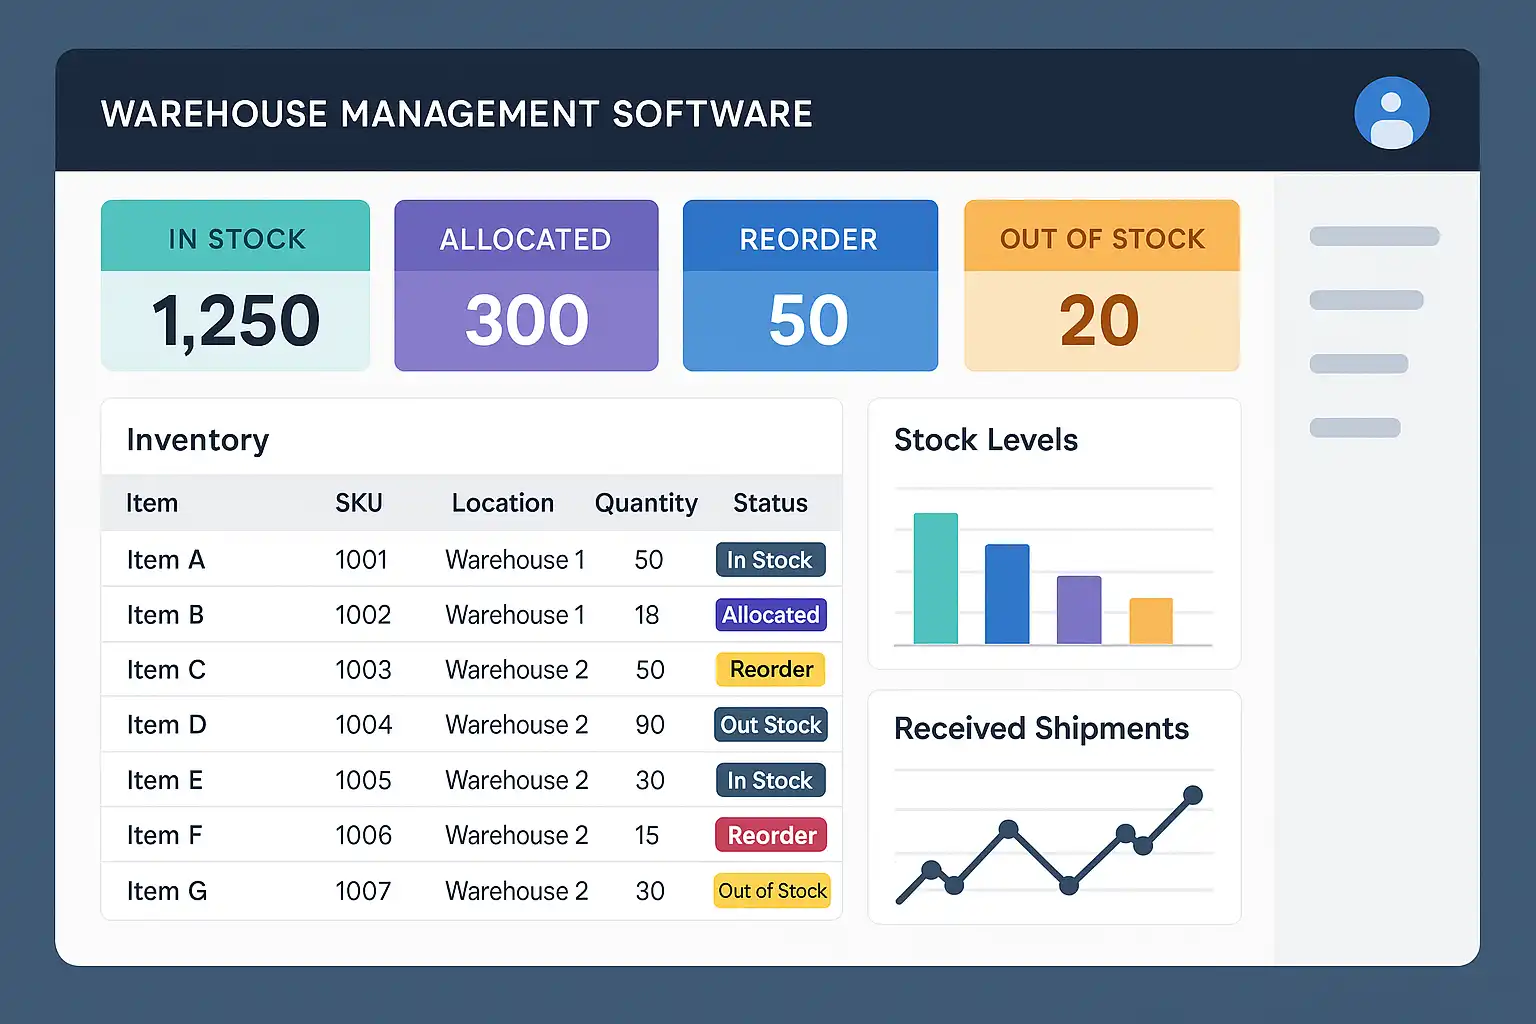Click Item C's yellow Reorder badge

pyautogui.click(x=771, y=670)
